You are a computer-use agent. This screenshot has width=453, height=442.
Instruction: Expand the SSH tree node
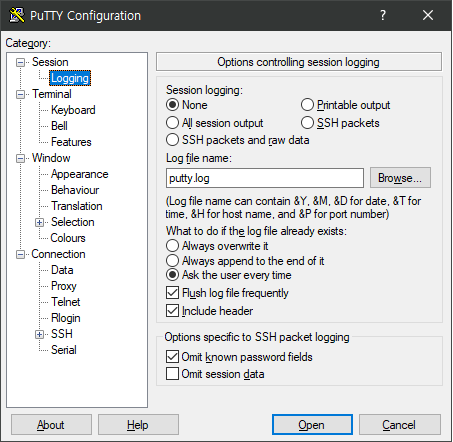(39, 334)
